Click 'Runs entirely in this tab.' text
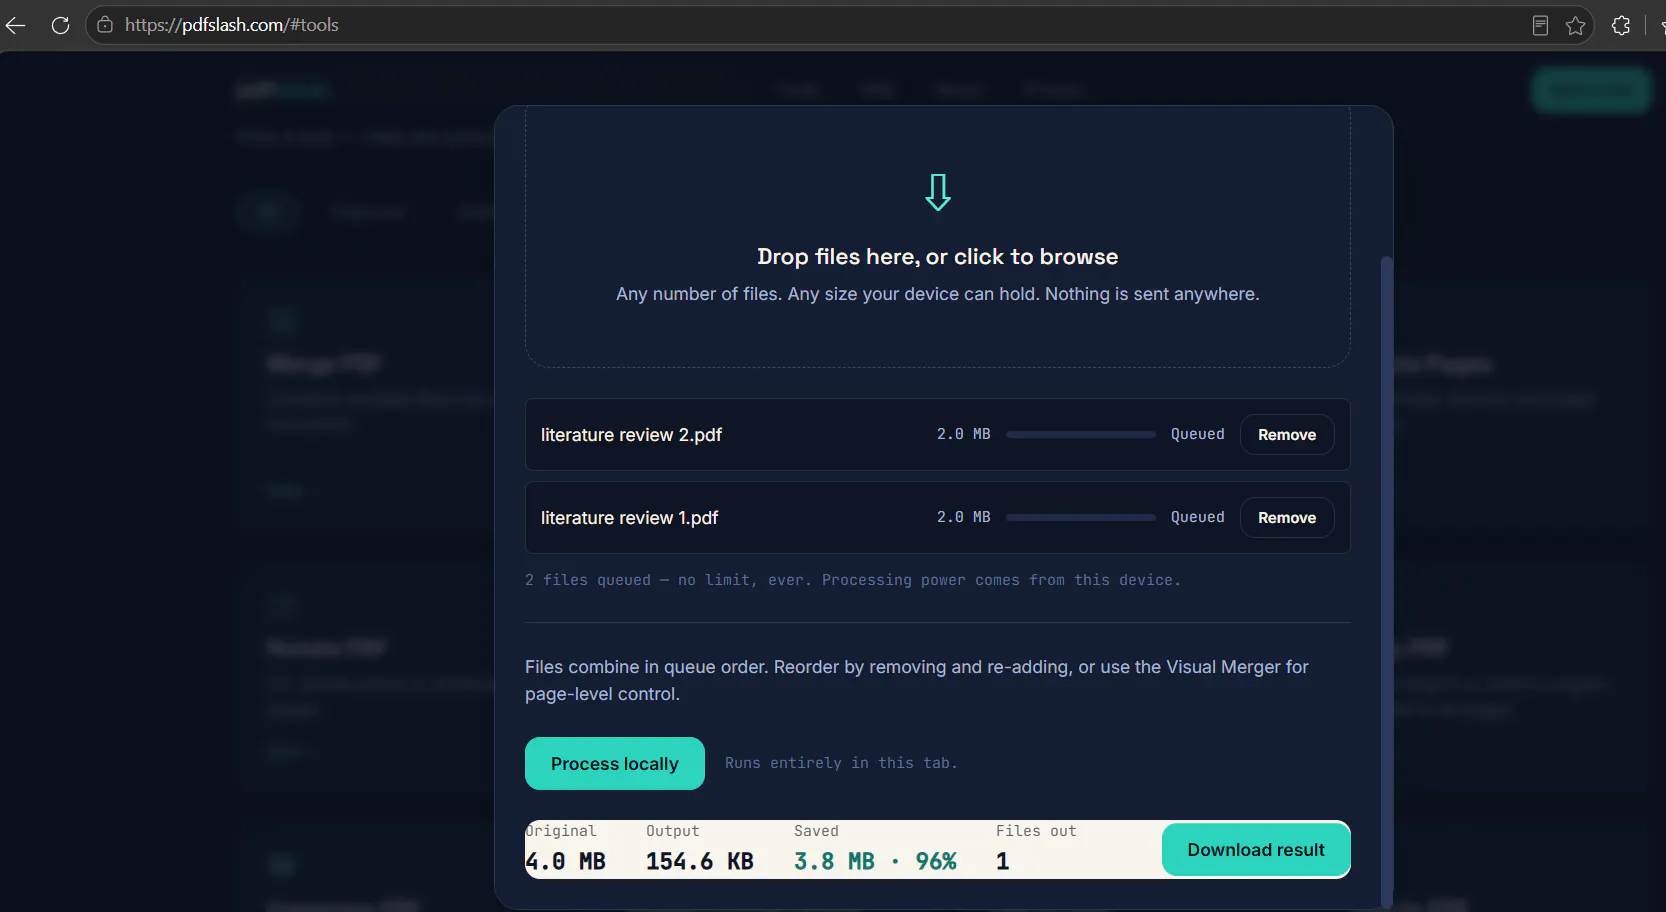Image resolution: width=1666 pixels, height=912 pixels. [841, 763]
